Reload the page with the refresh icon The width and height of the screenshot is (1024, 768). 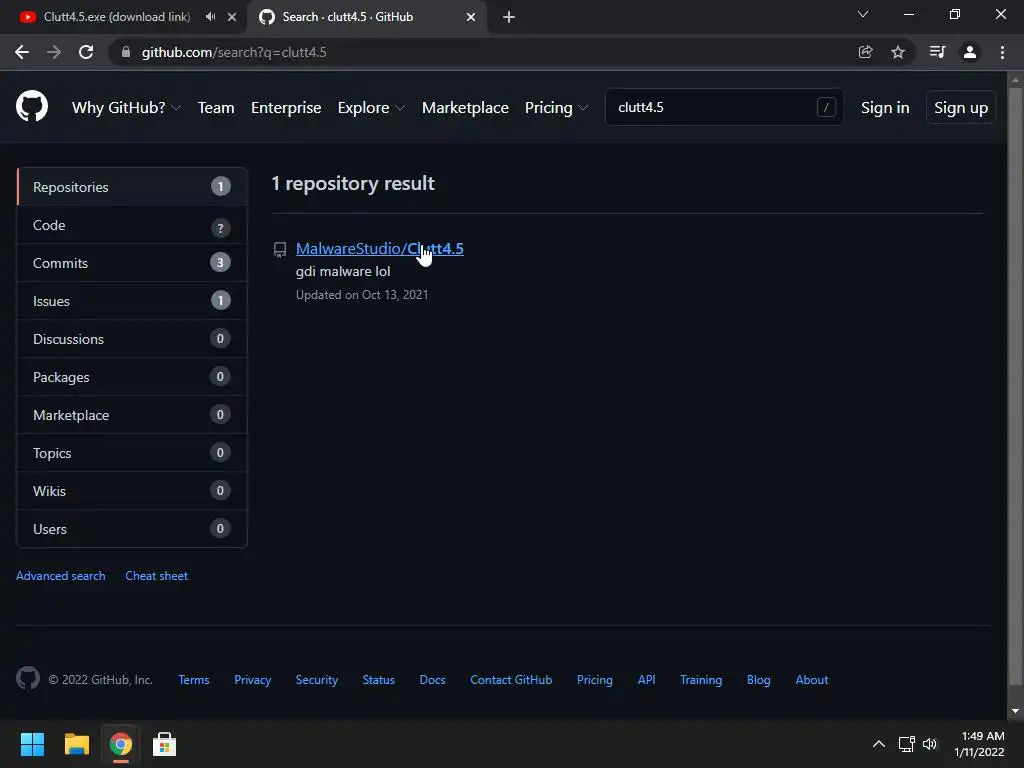(86, 52)
